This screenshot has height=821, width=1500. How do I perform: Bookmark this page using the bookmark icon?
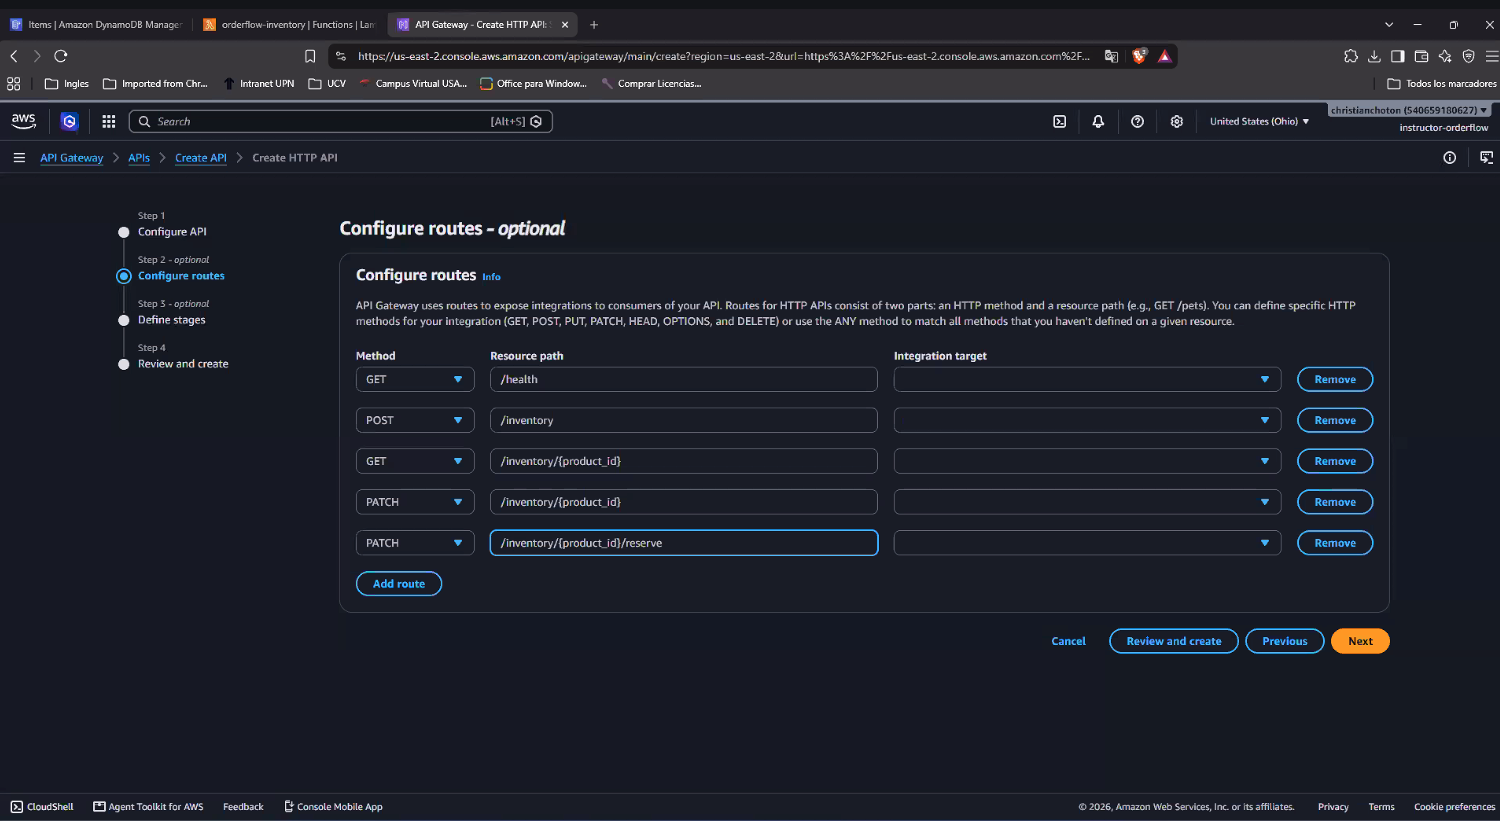coord(310,56)
